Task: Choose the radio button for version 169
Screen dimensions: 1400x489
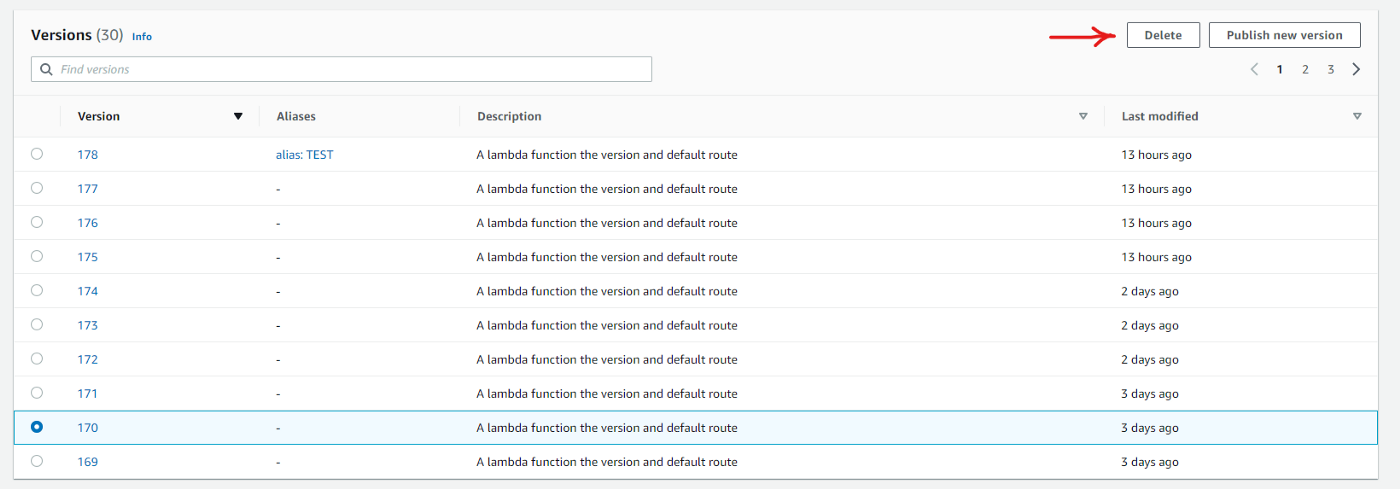Action: coord(37,461)
